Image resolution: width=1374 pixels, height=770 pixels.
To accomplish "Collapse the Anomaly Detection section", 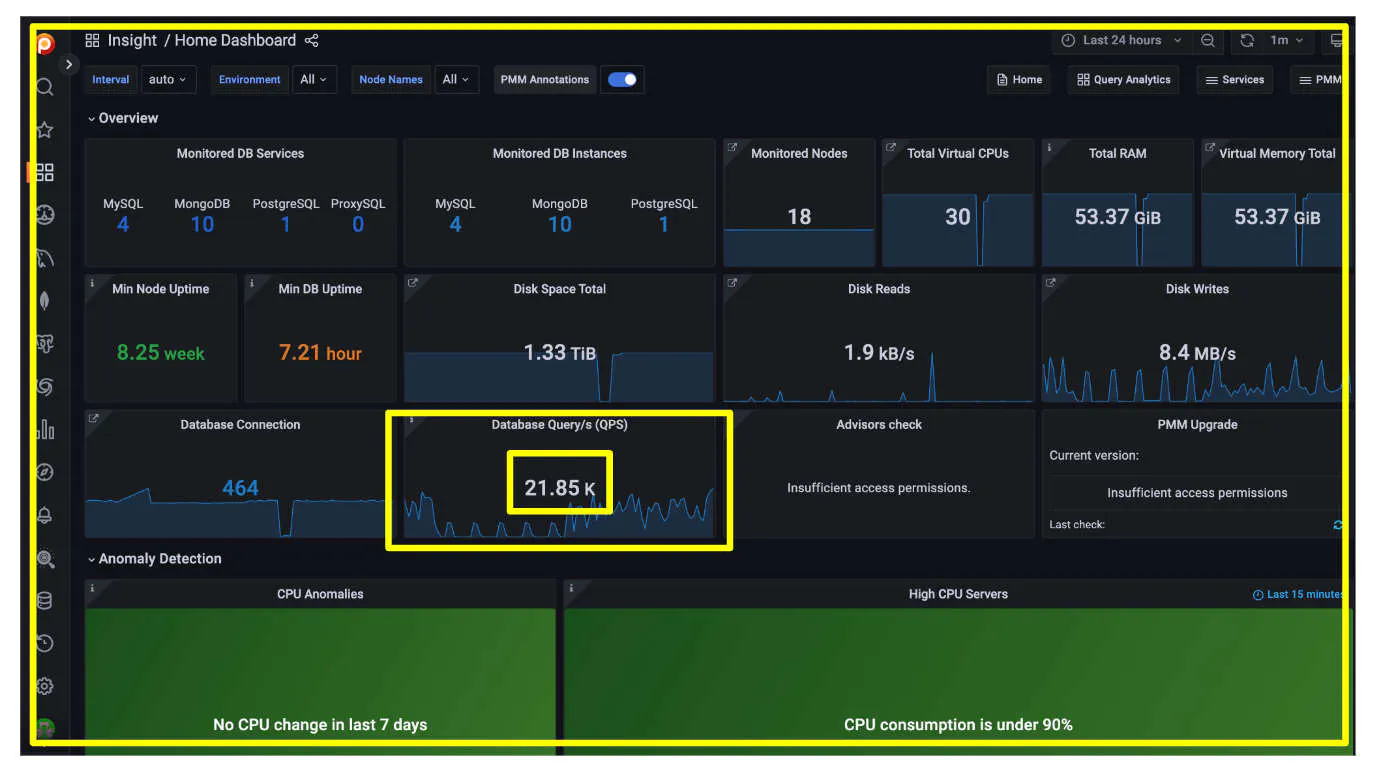I will click(x=154, y=559).
